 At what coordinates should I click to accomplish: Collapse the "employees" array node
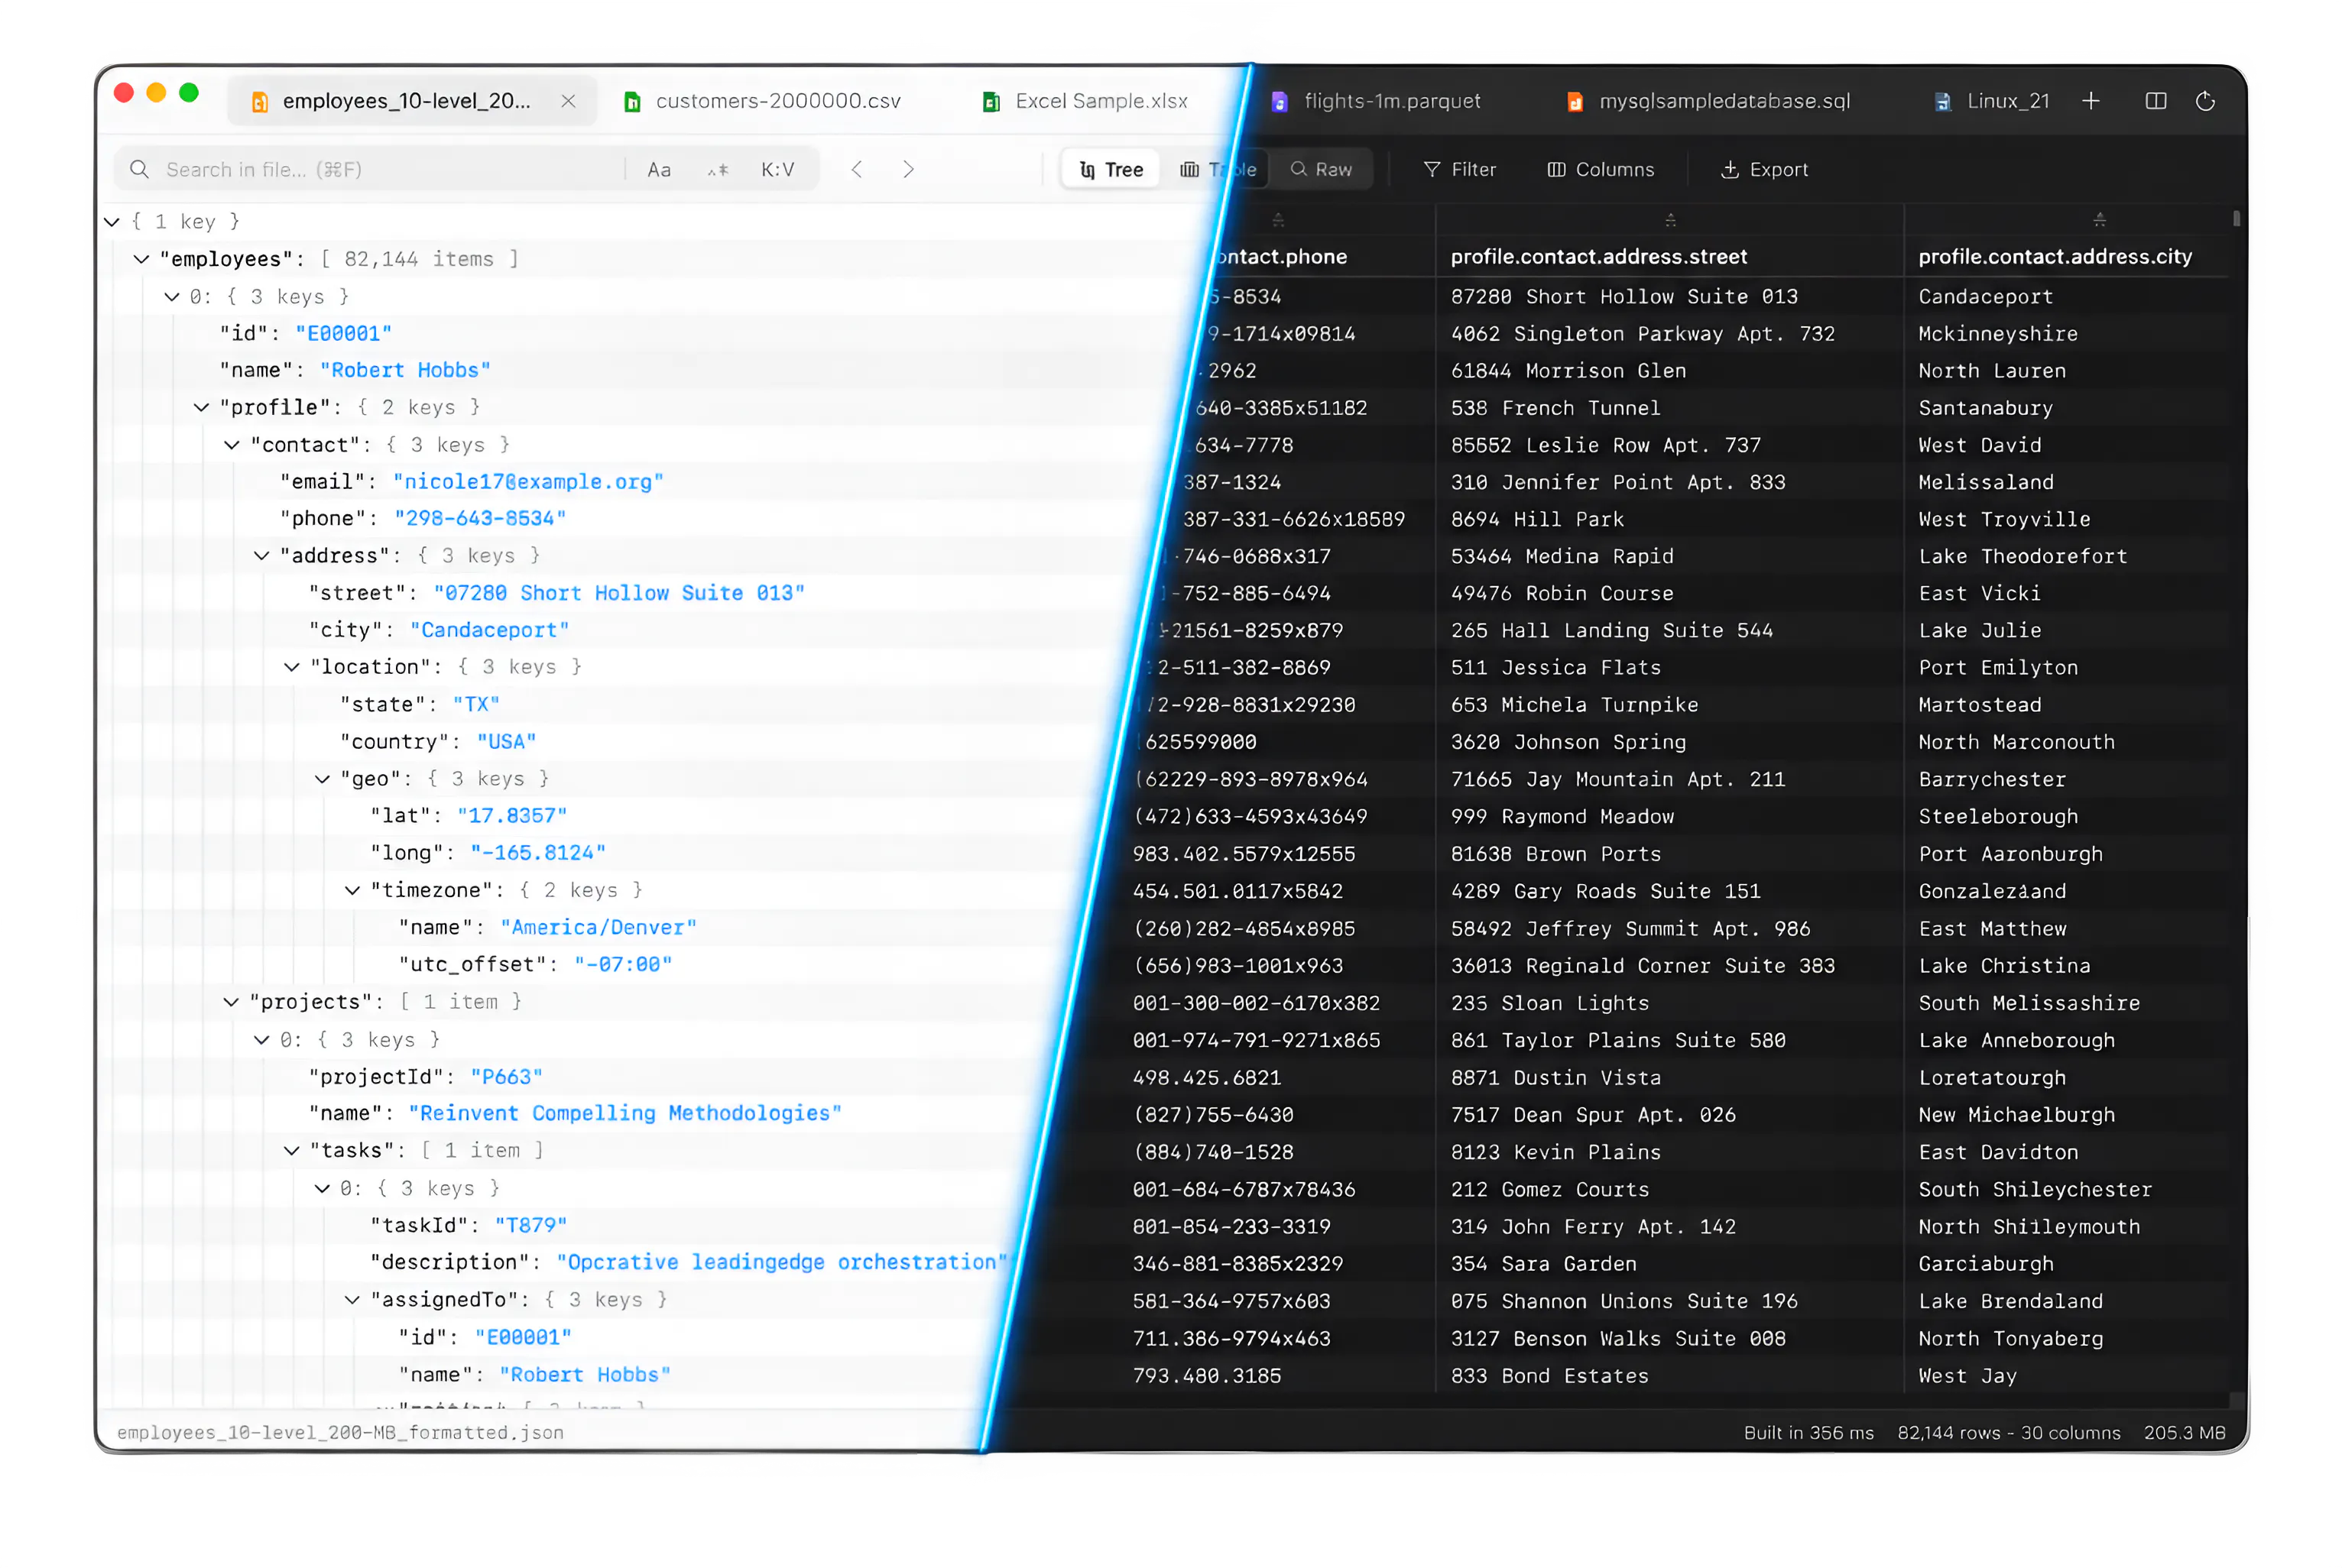pos(142,259)
